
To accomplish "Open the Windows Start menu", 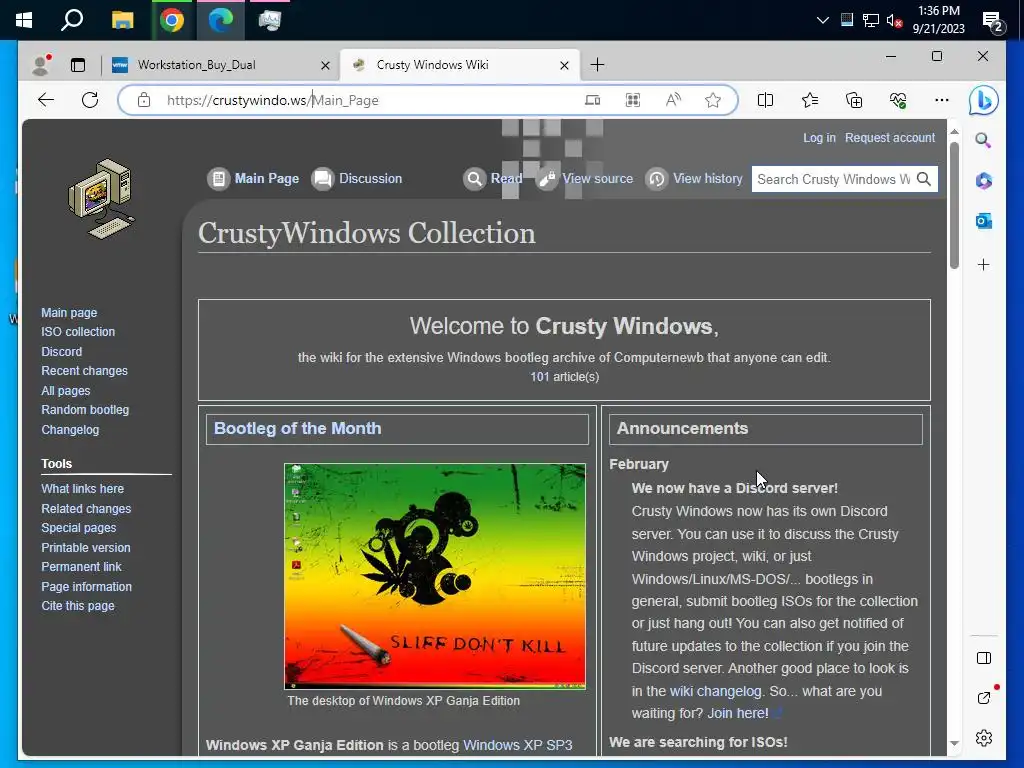I will (24, 20).
